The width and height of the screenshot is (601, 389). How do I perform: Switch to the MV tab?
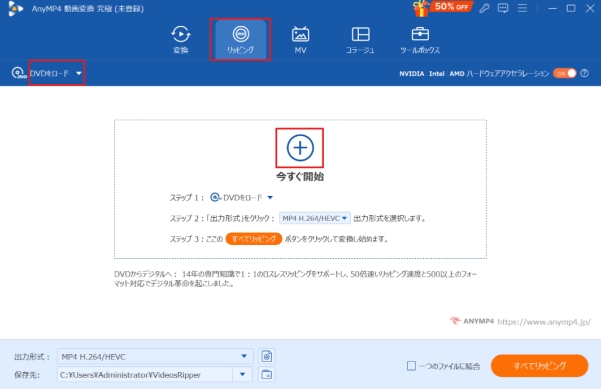300,39
